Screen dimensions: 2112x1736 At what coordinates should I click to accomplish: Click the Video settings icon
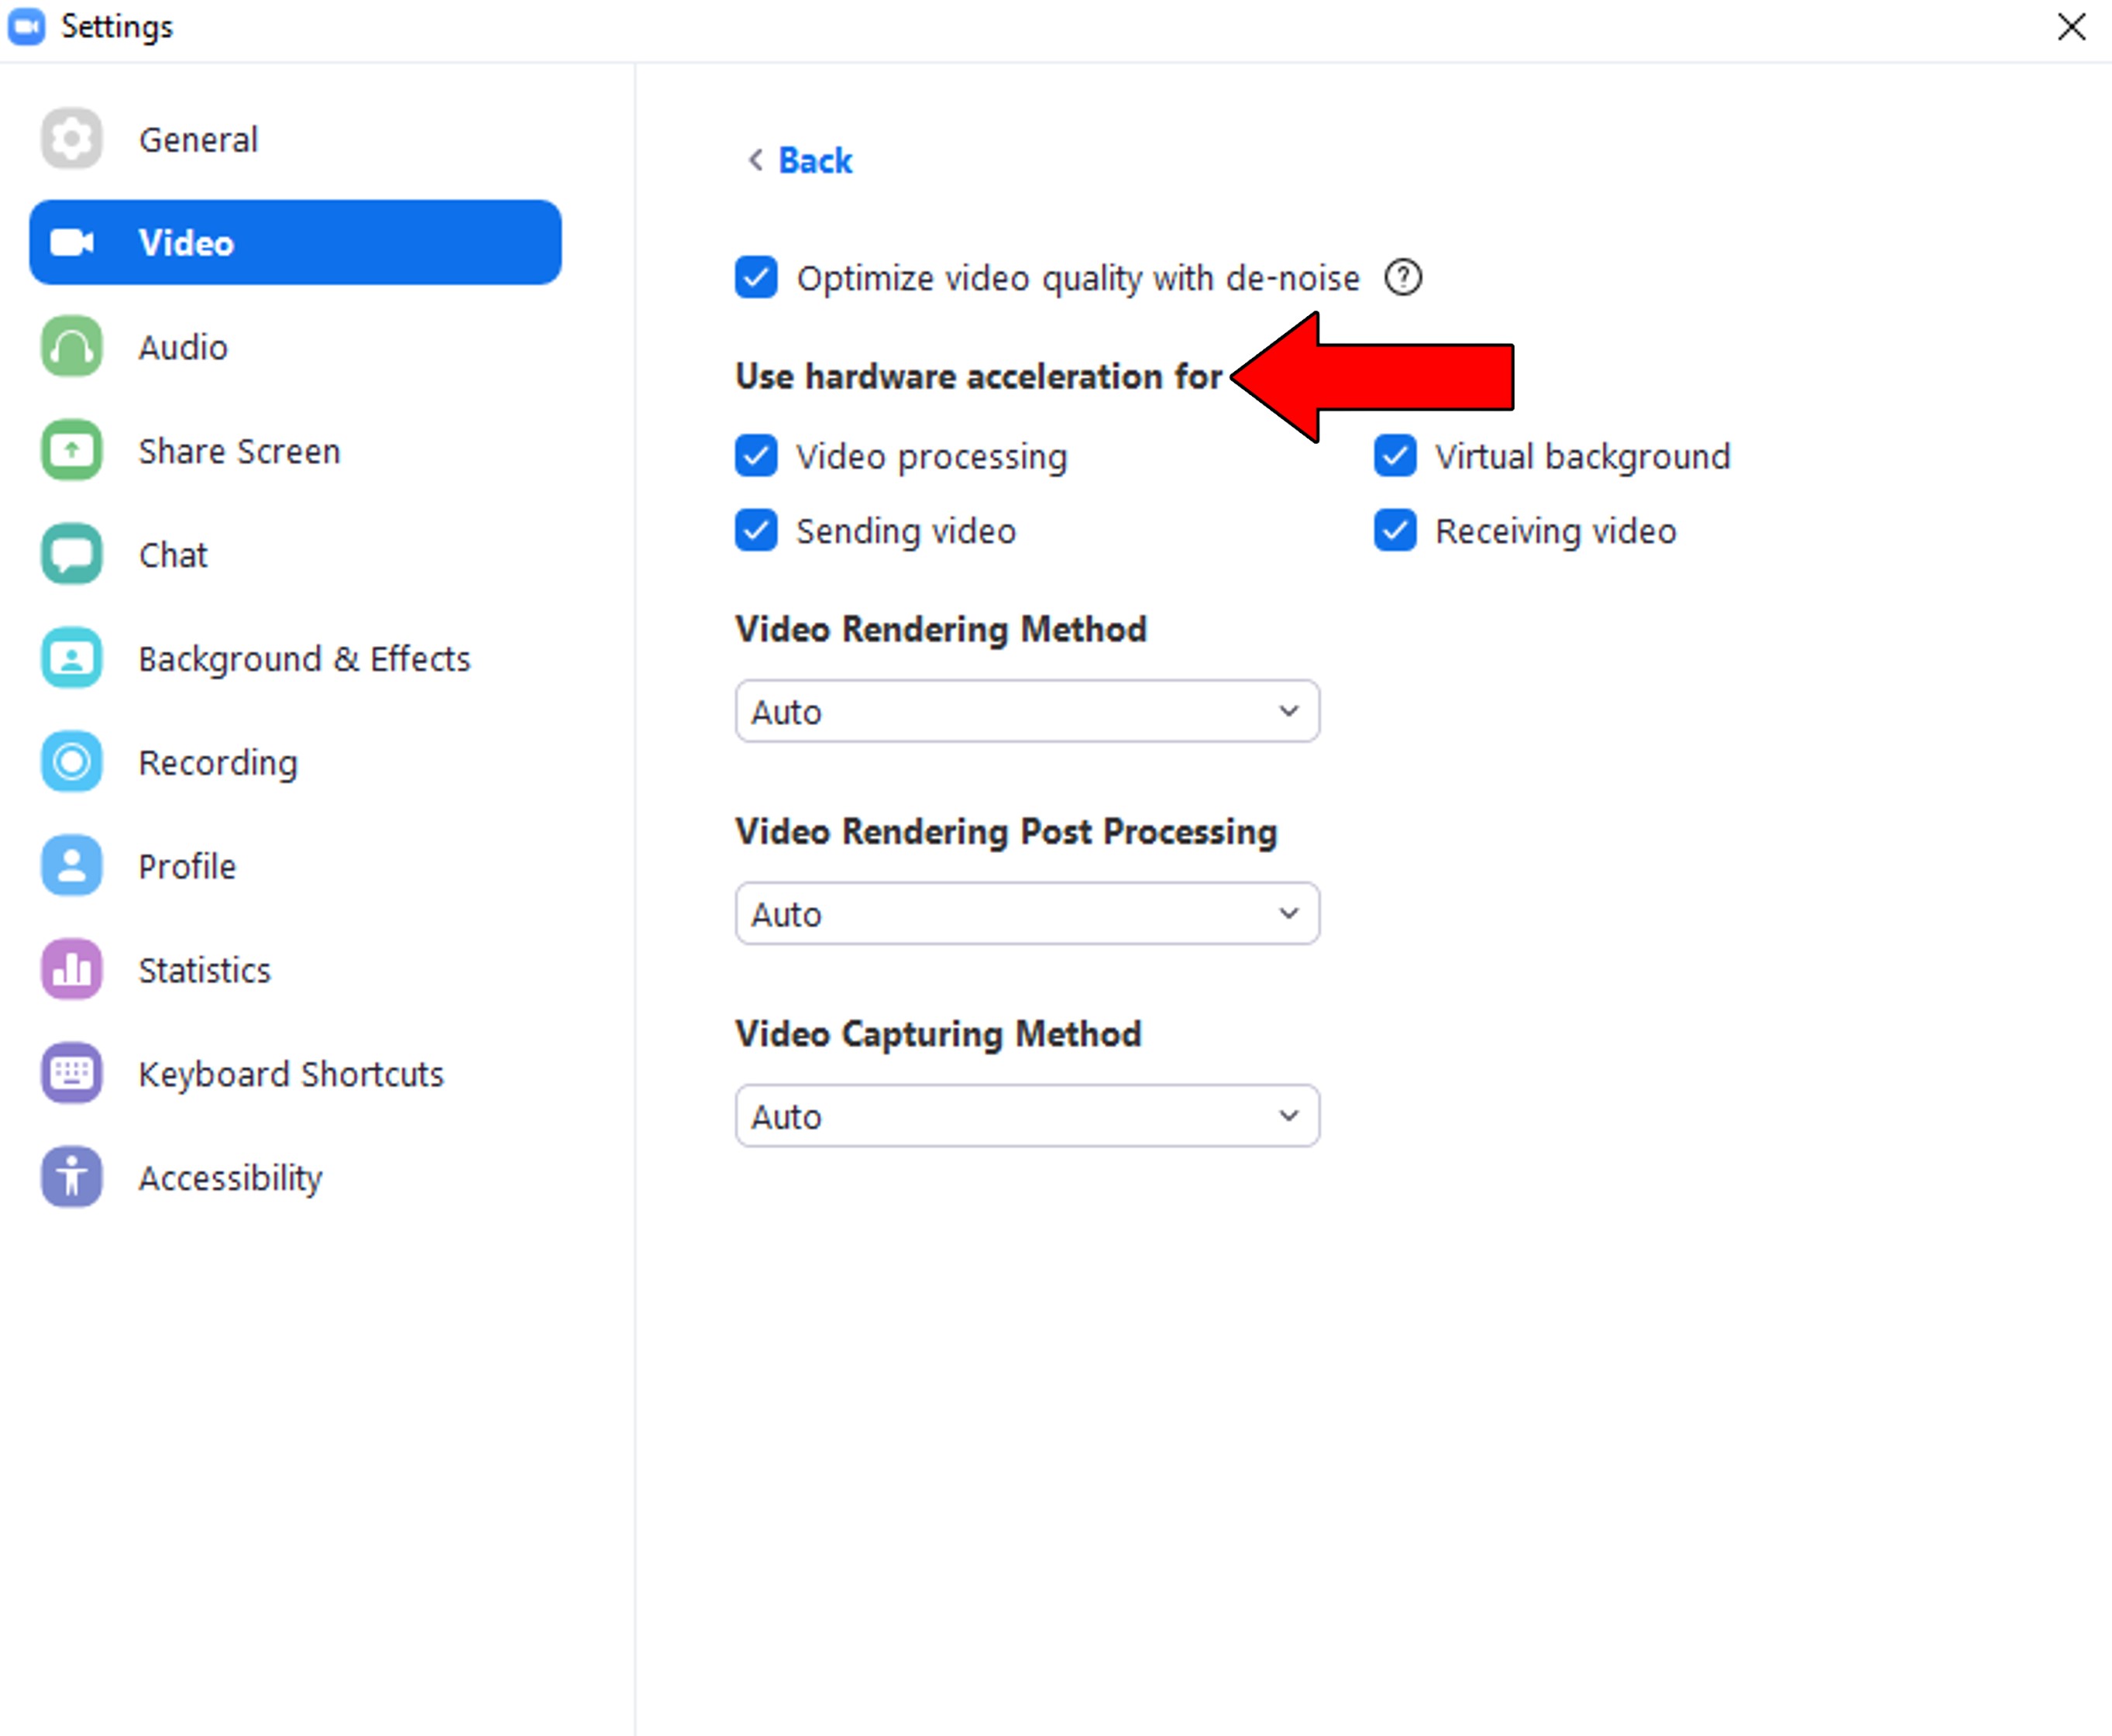72,242
